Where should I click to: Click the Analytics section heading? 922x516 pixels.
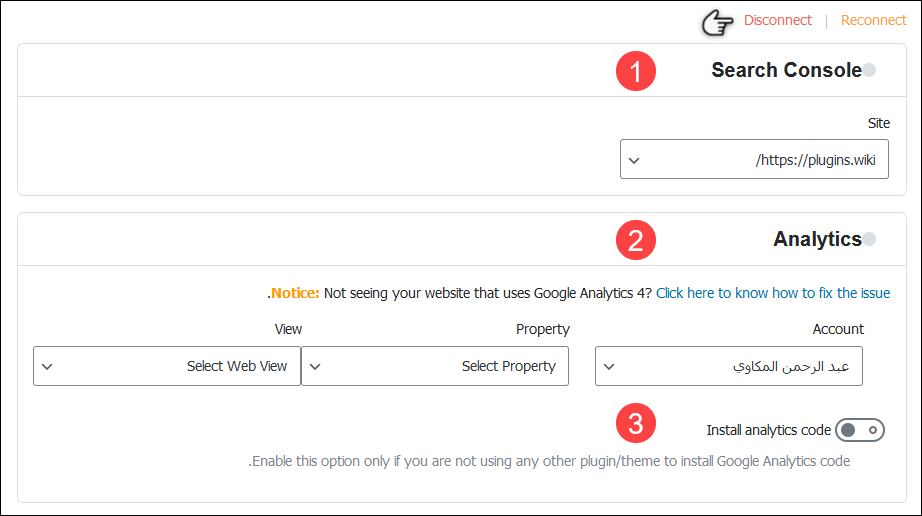[817, 239]
